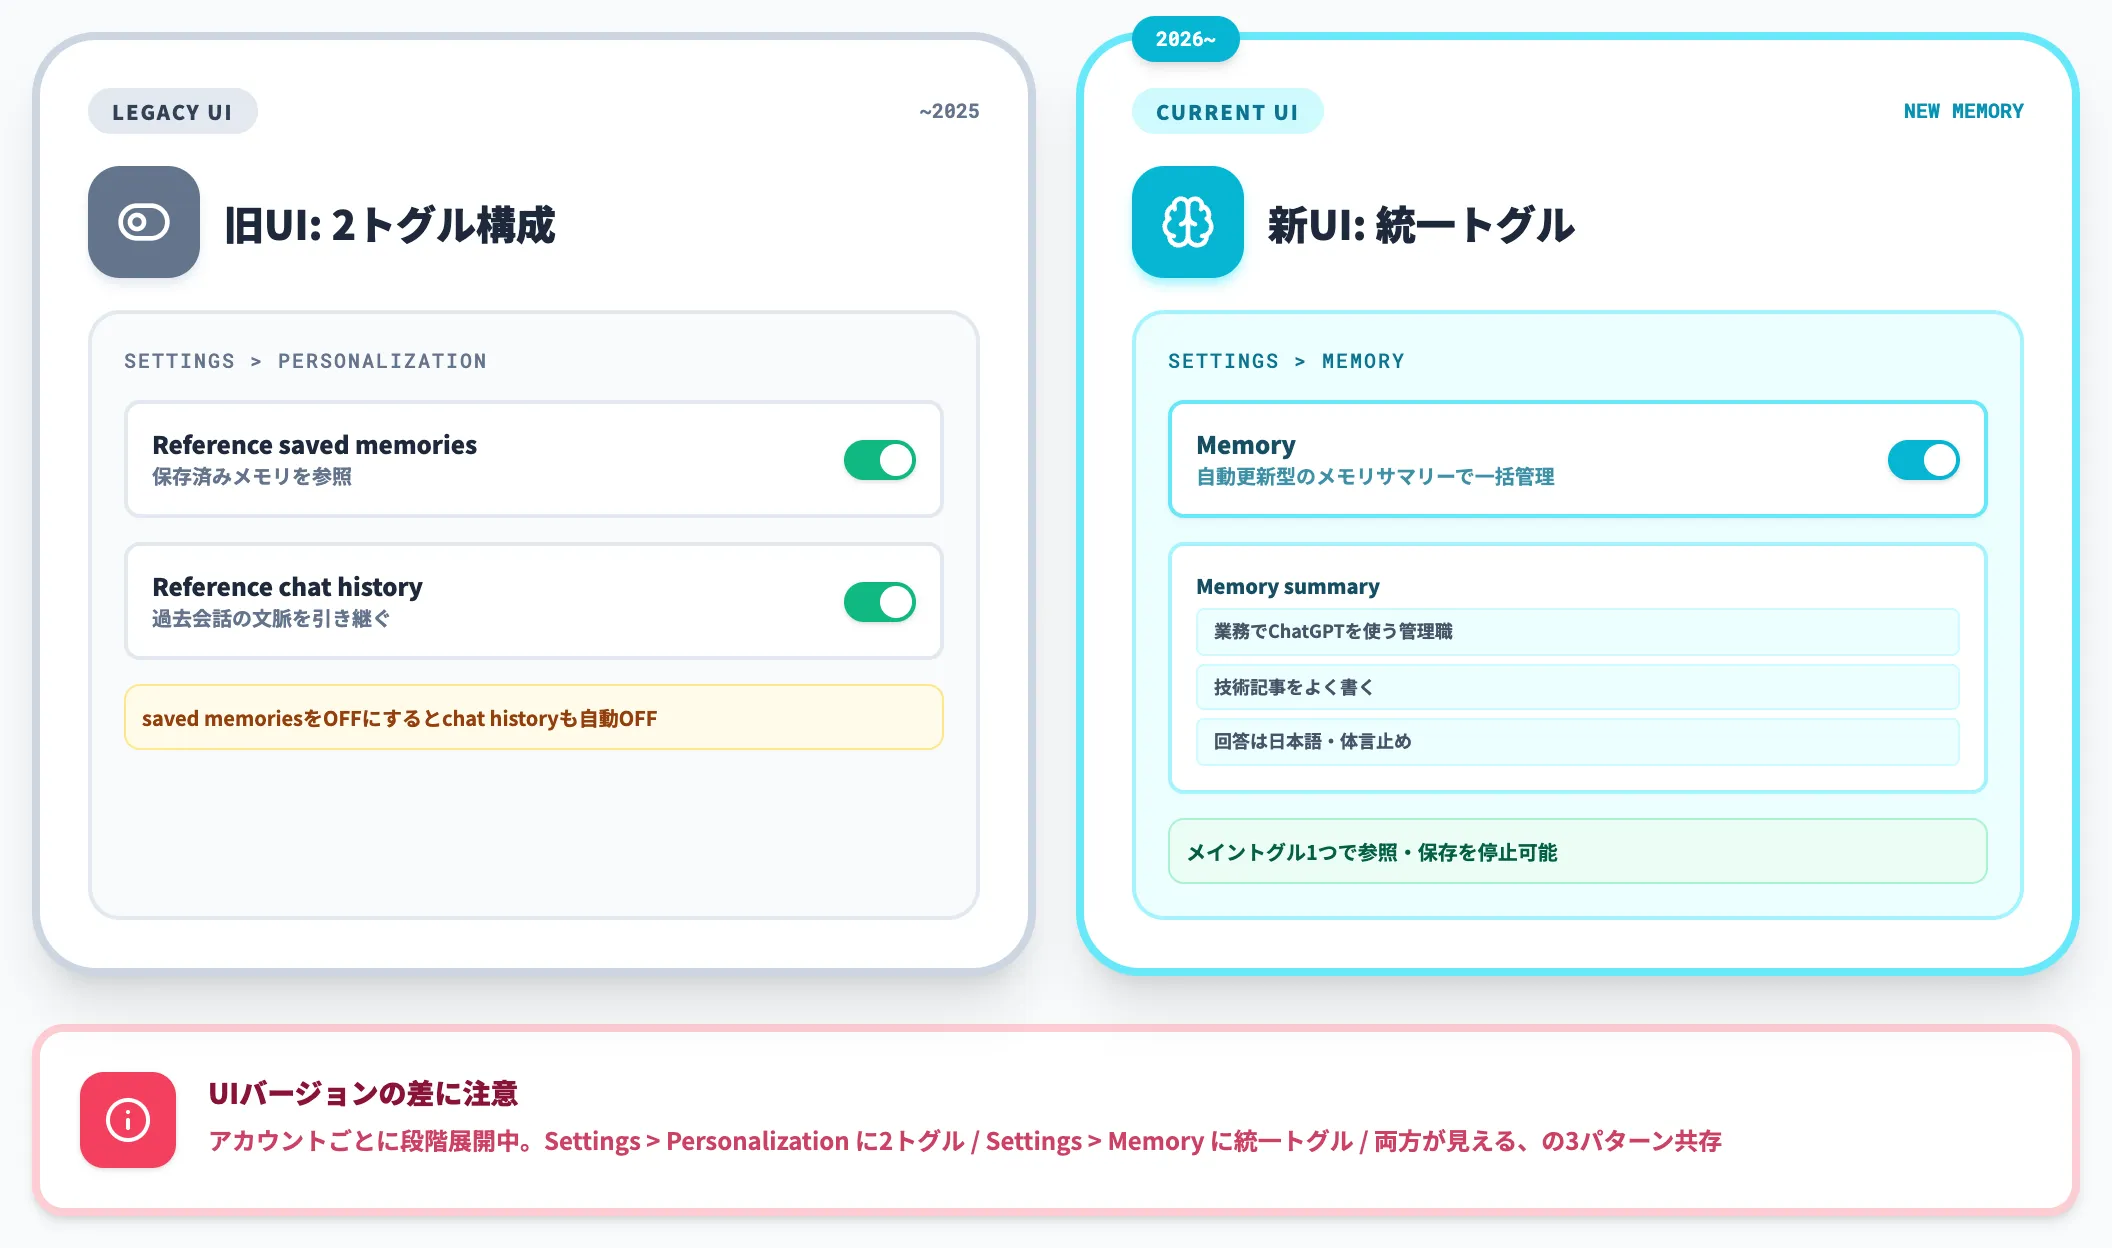The width and height of the screenshot is (2112, 1248).
Task: Click the 新UI: 統一トグル heading
Action: click(x=1421, y=224)
